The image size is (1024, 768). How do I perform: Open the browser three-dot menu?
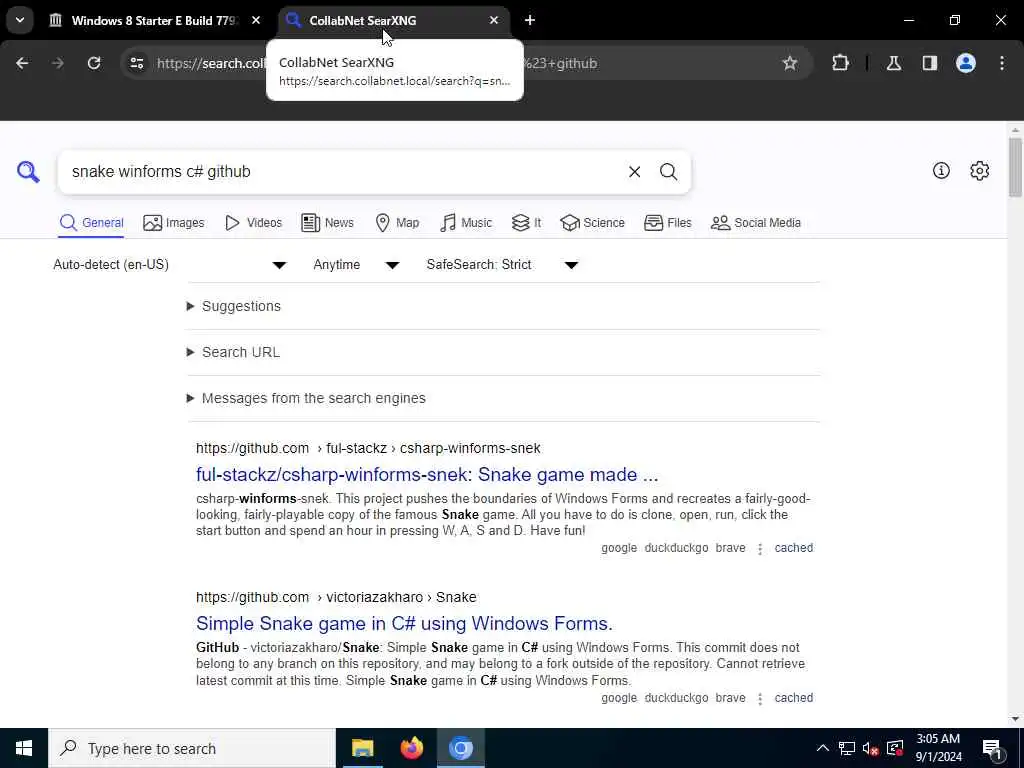pyautogui.click(x=1002, y=63)
